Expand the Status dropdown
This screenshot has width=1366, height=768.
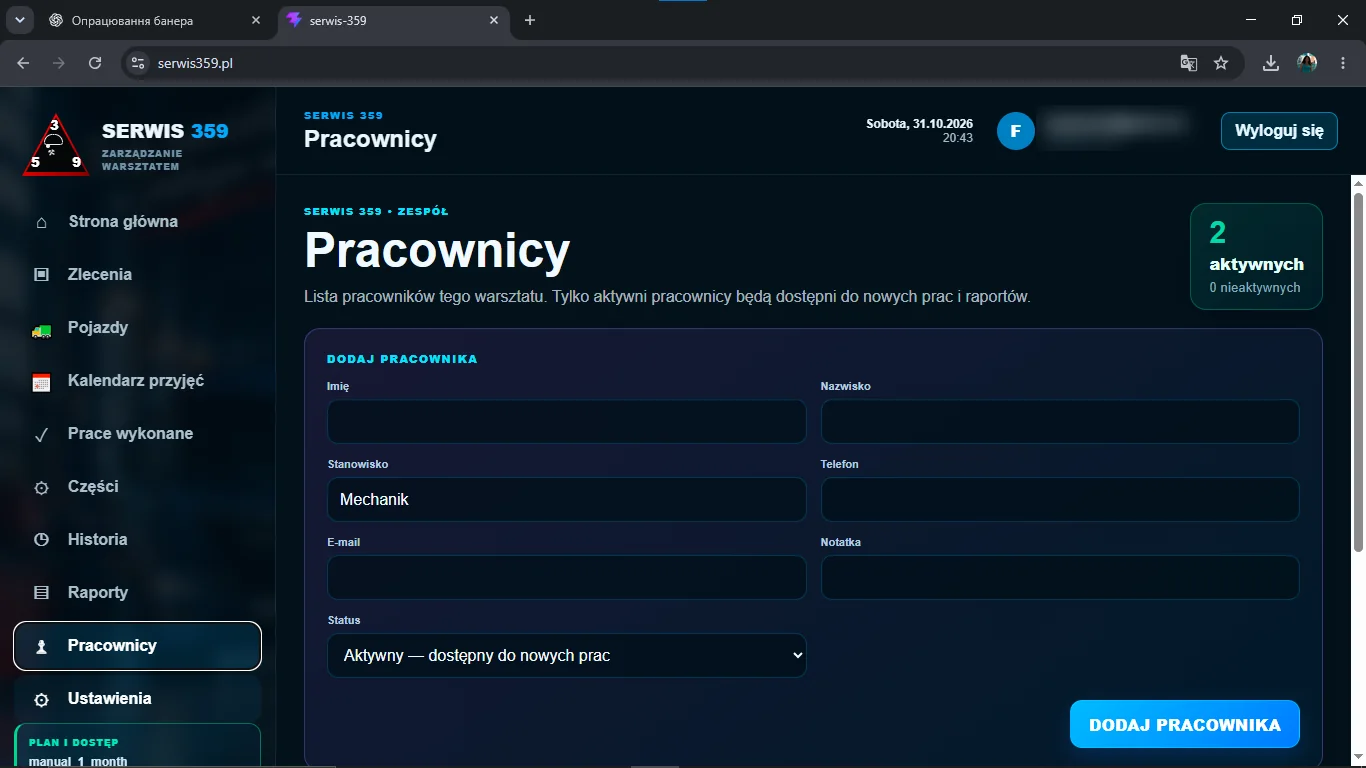click(567, 656)
